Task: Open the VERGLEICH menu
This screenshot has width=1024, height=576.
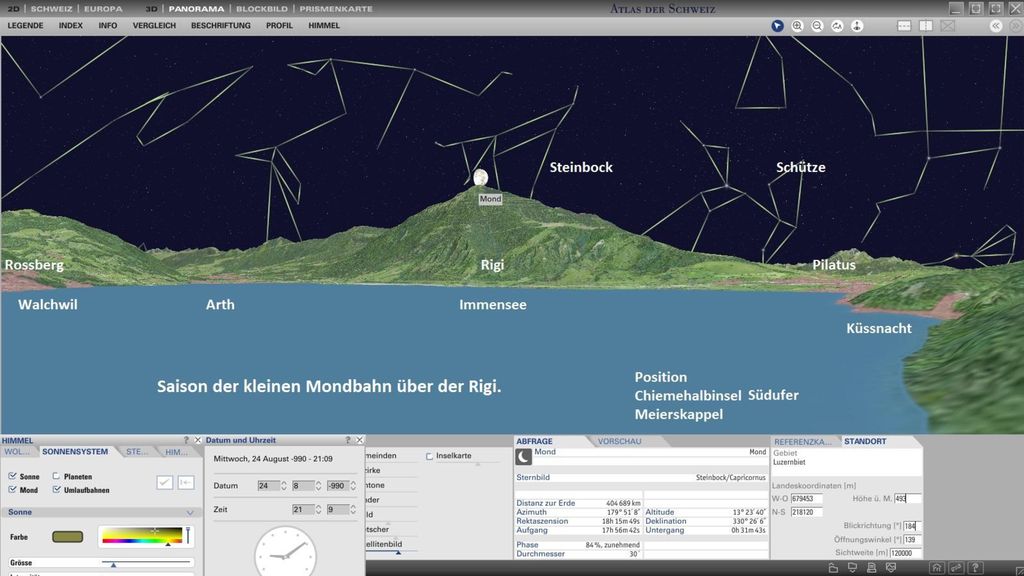Action: pos(154,25)
